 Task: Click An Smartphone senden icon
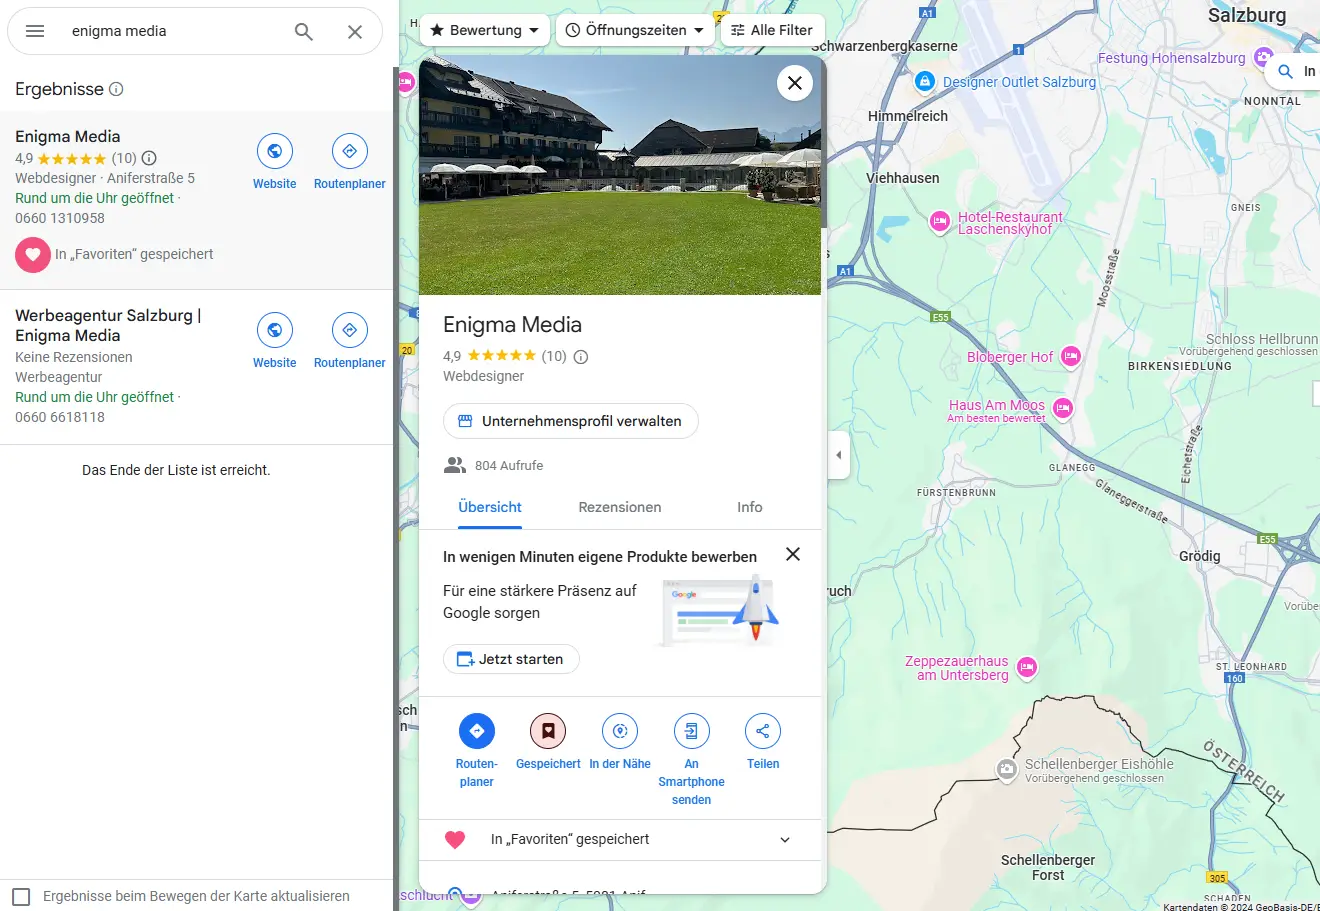coord(692,731)
